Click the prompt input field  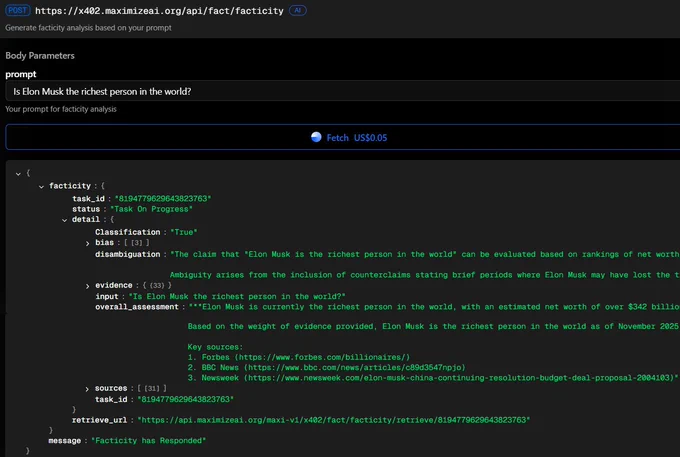343,91
